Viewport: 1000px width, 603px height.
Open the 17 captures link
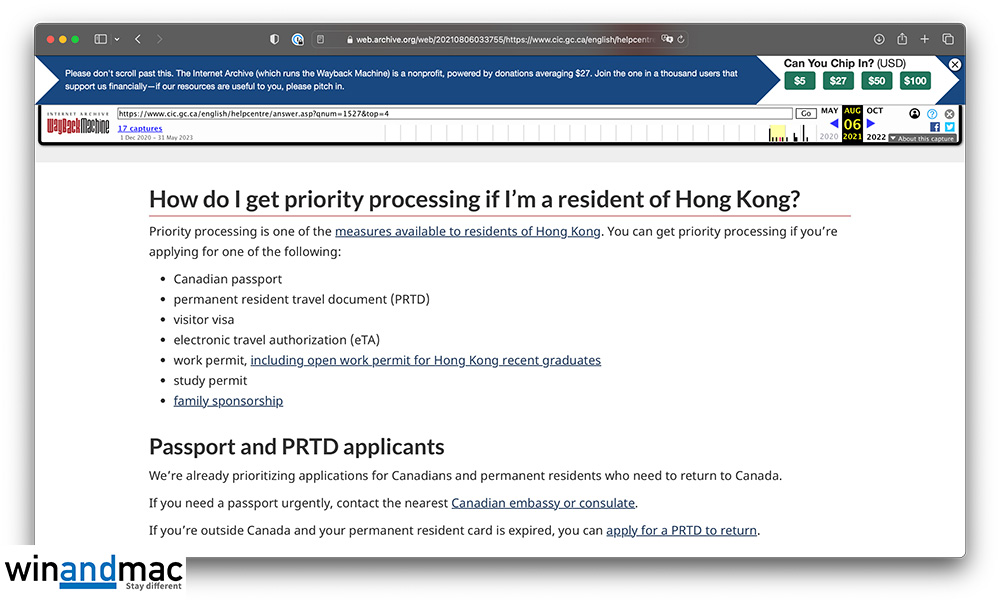point(139,129)
